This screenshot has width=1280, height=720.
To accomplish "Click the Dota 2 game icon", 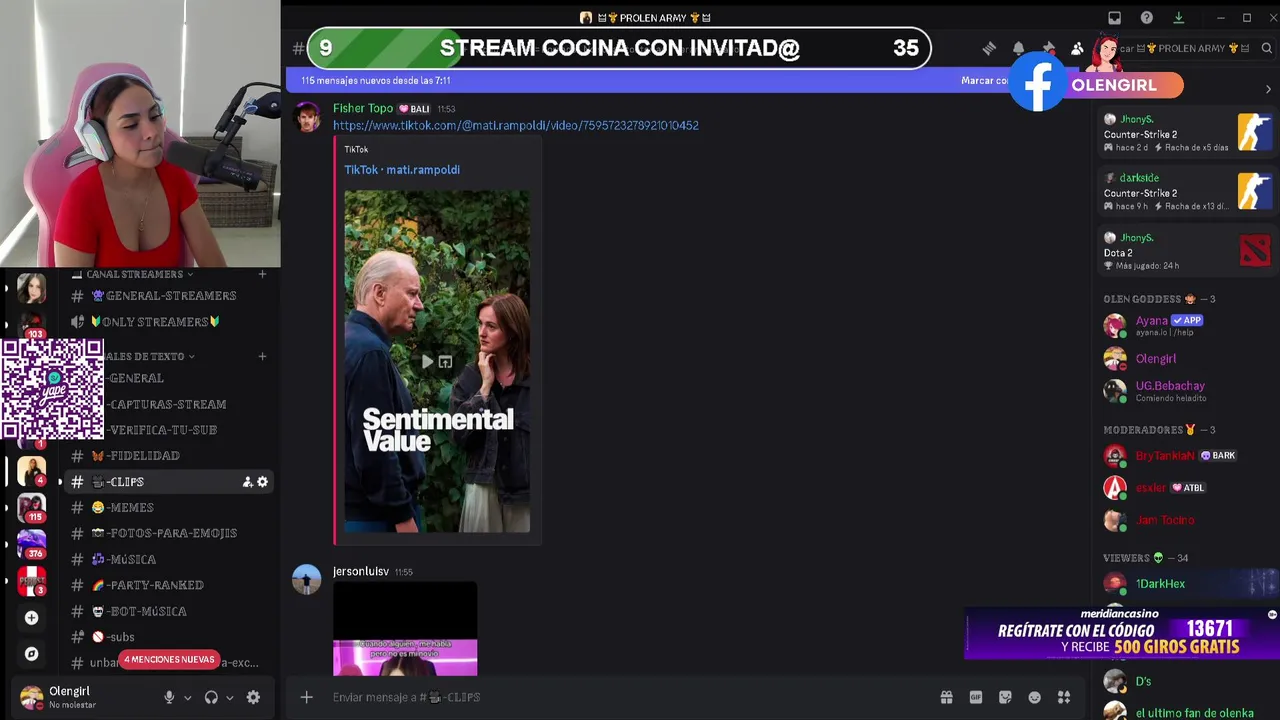I will [1254, 250].
